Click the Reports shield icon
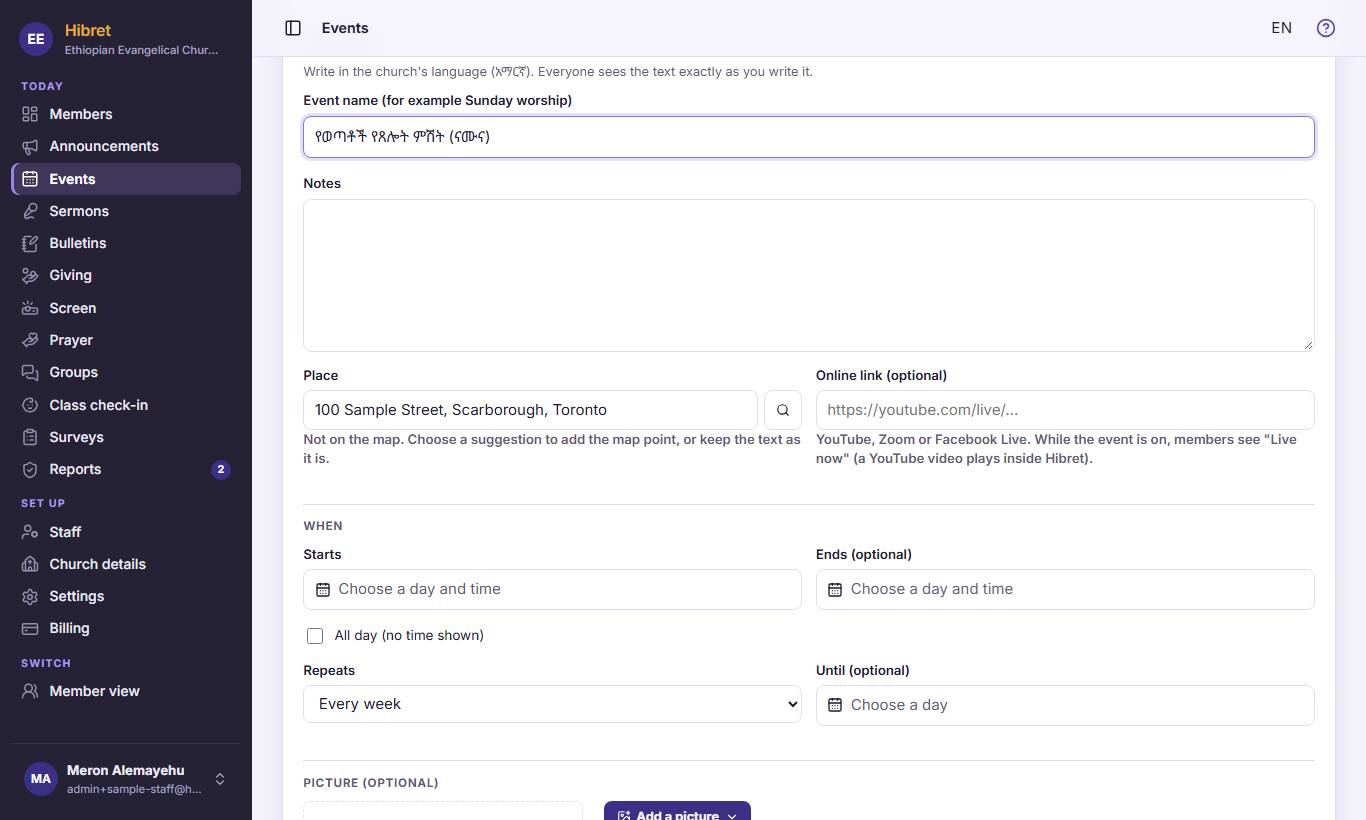The height and width of the screenshot is (820, 1366). [x=30, y=469]
